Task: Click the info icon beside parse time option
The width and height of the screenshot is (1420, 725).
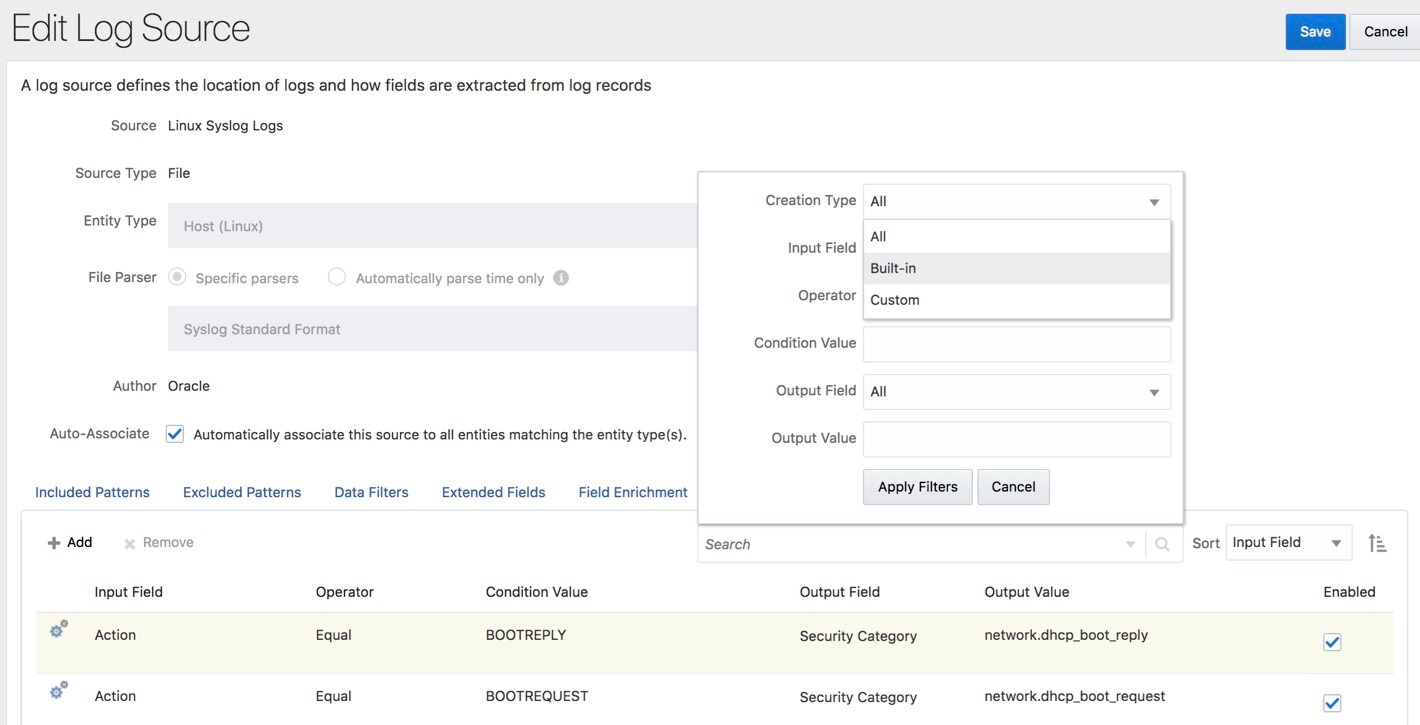Action: [x=561, y=278]
